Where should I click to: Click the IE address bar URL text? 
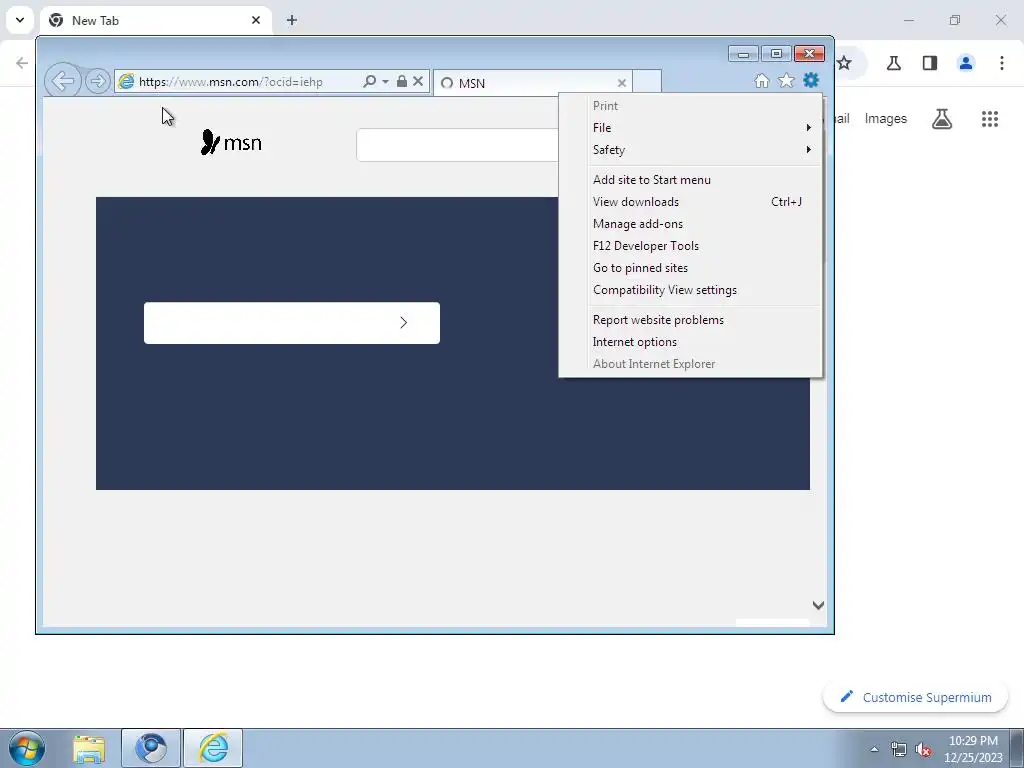[231, 82]
